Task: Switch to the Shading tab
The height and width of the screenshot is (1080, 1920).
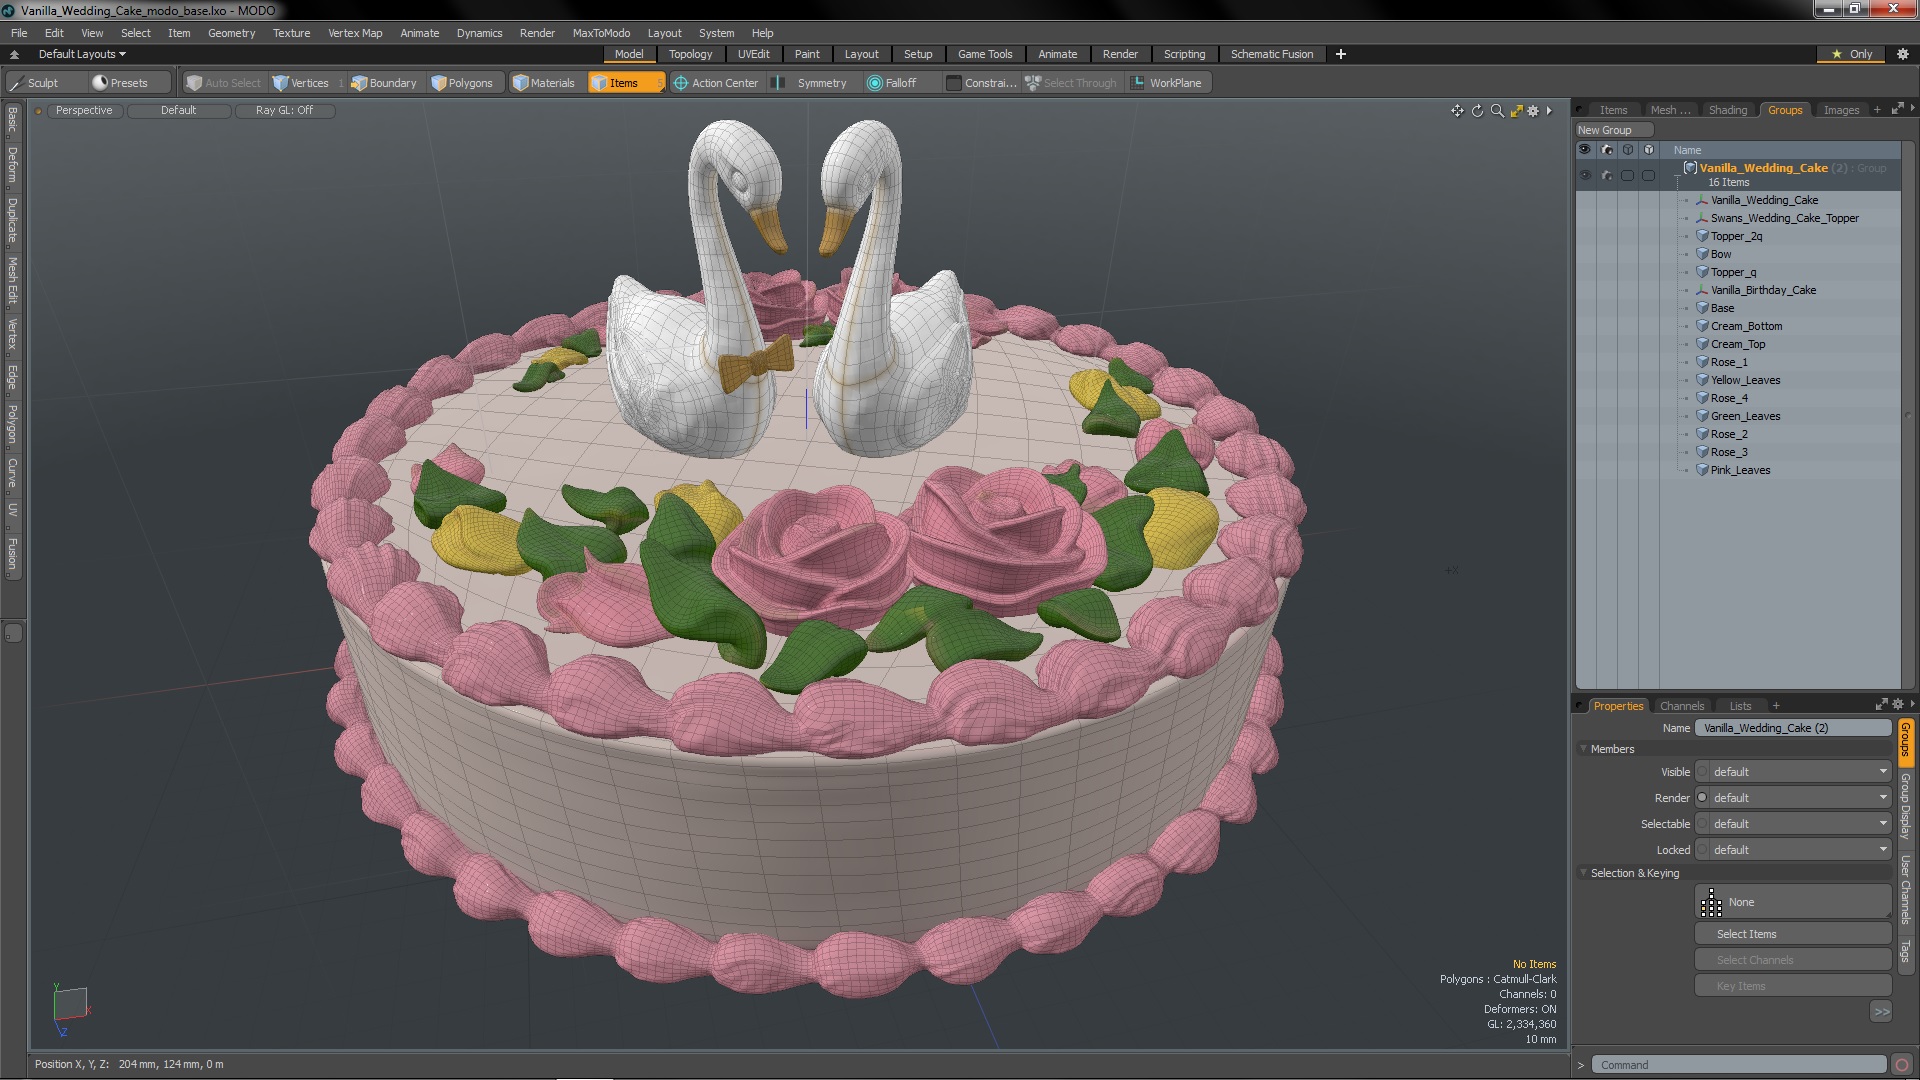Action: pyautogui.click(x=1727, y=110)
